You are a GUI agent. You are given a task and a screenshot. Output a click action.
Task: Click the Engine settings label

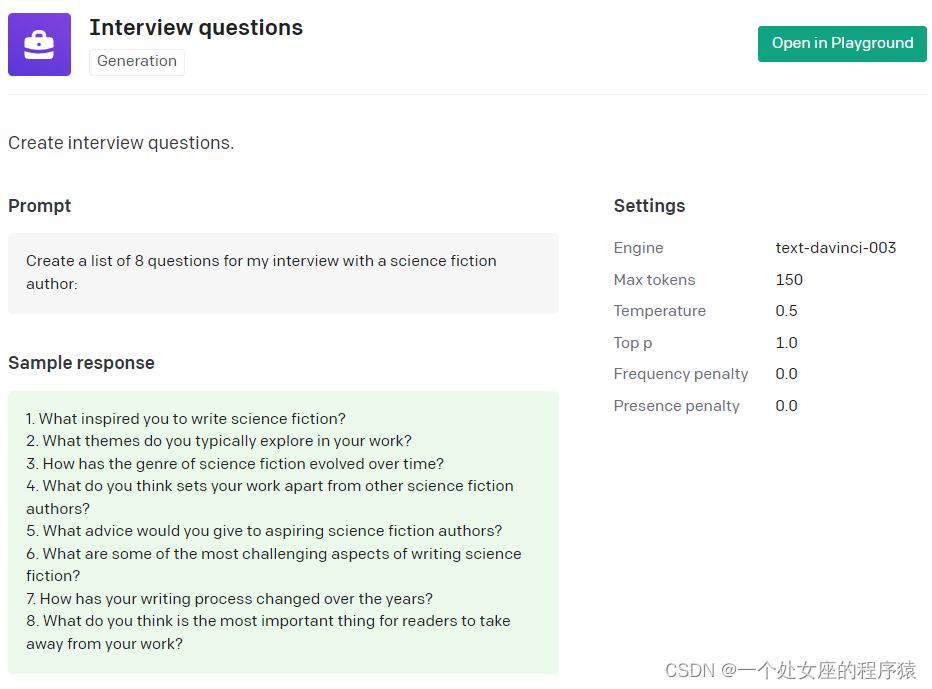638,248
